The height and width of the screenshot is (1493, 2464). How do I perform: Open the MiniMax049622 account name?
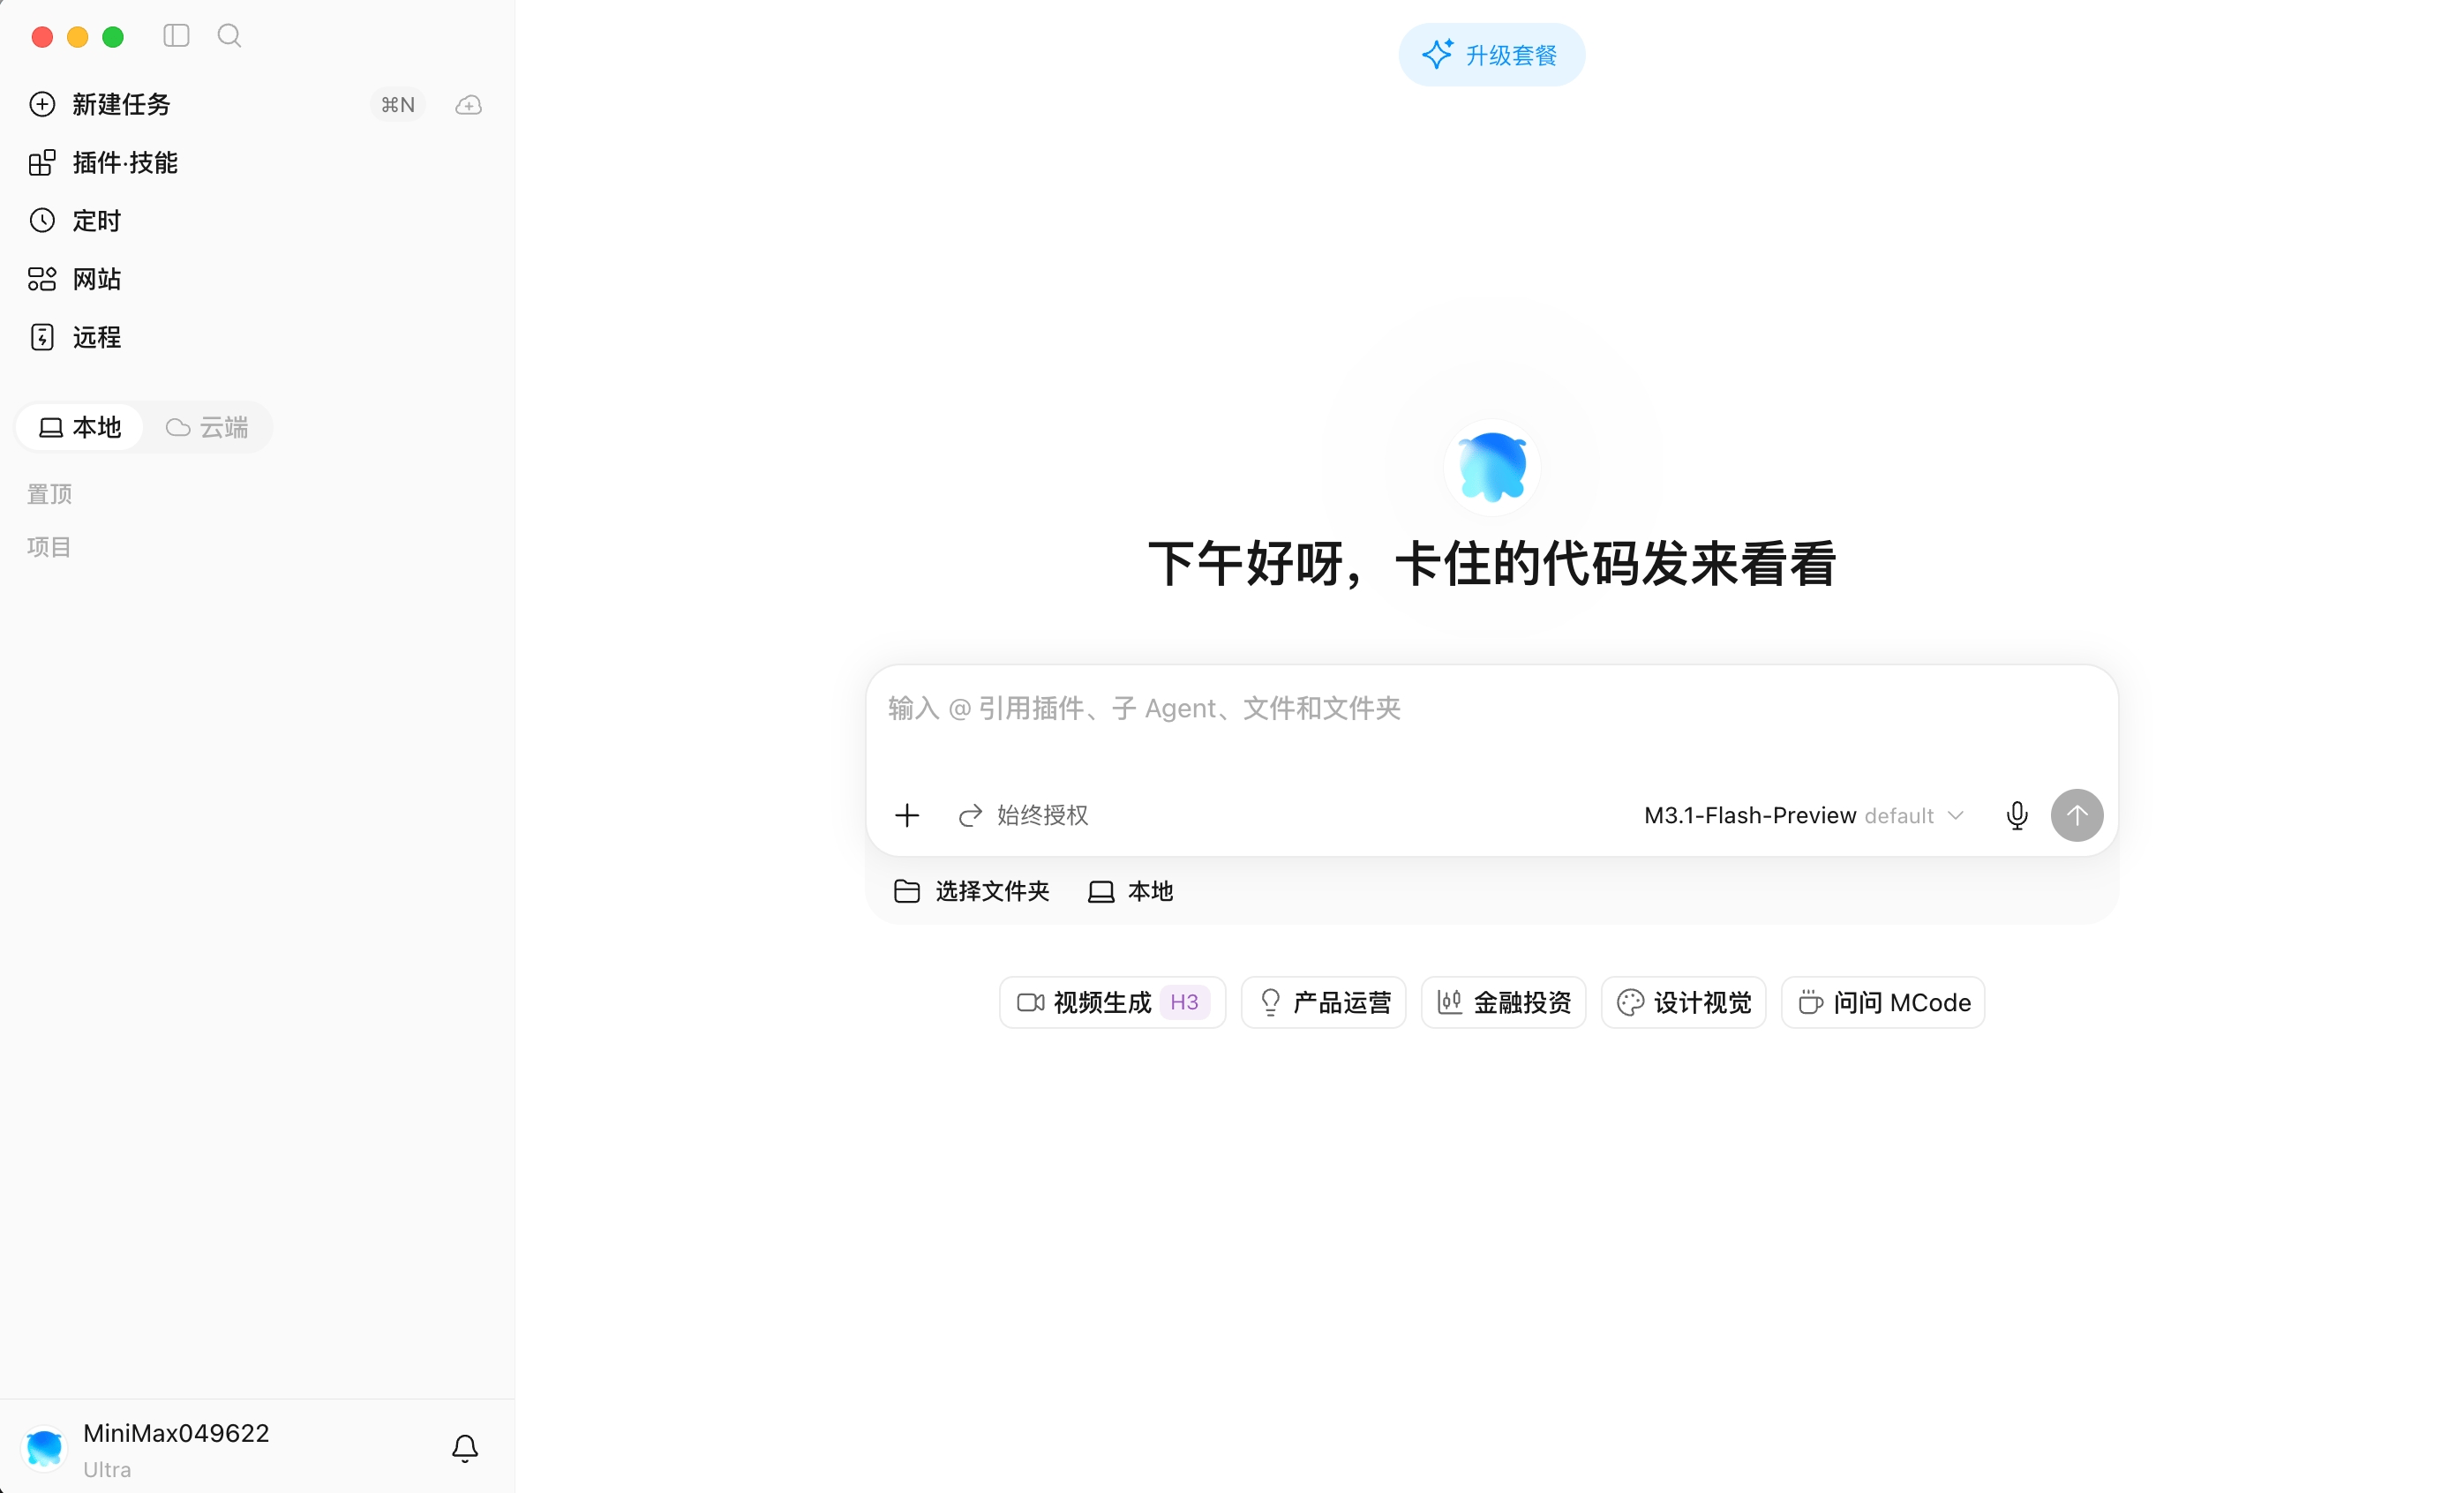pos(176,1434)
